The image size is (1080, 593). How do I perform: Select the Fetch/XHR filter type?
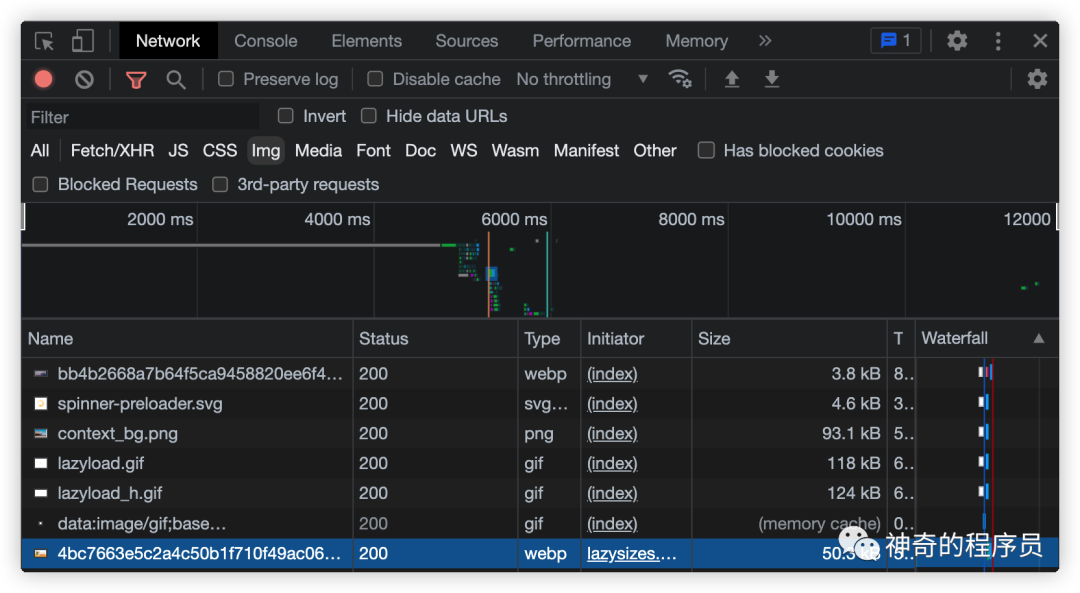point(112,150)
